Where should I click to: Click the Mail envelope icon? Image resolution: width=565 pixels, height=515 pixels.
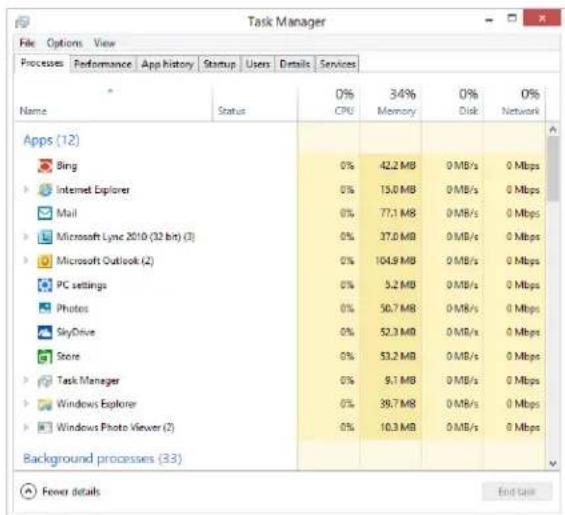[x=45, y=213]
